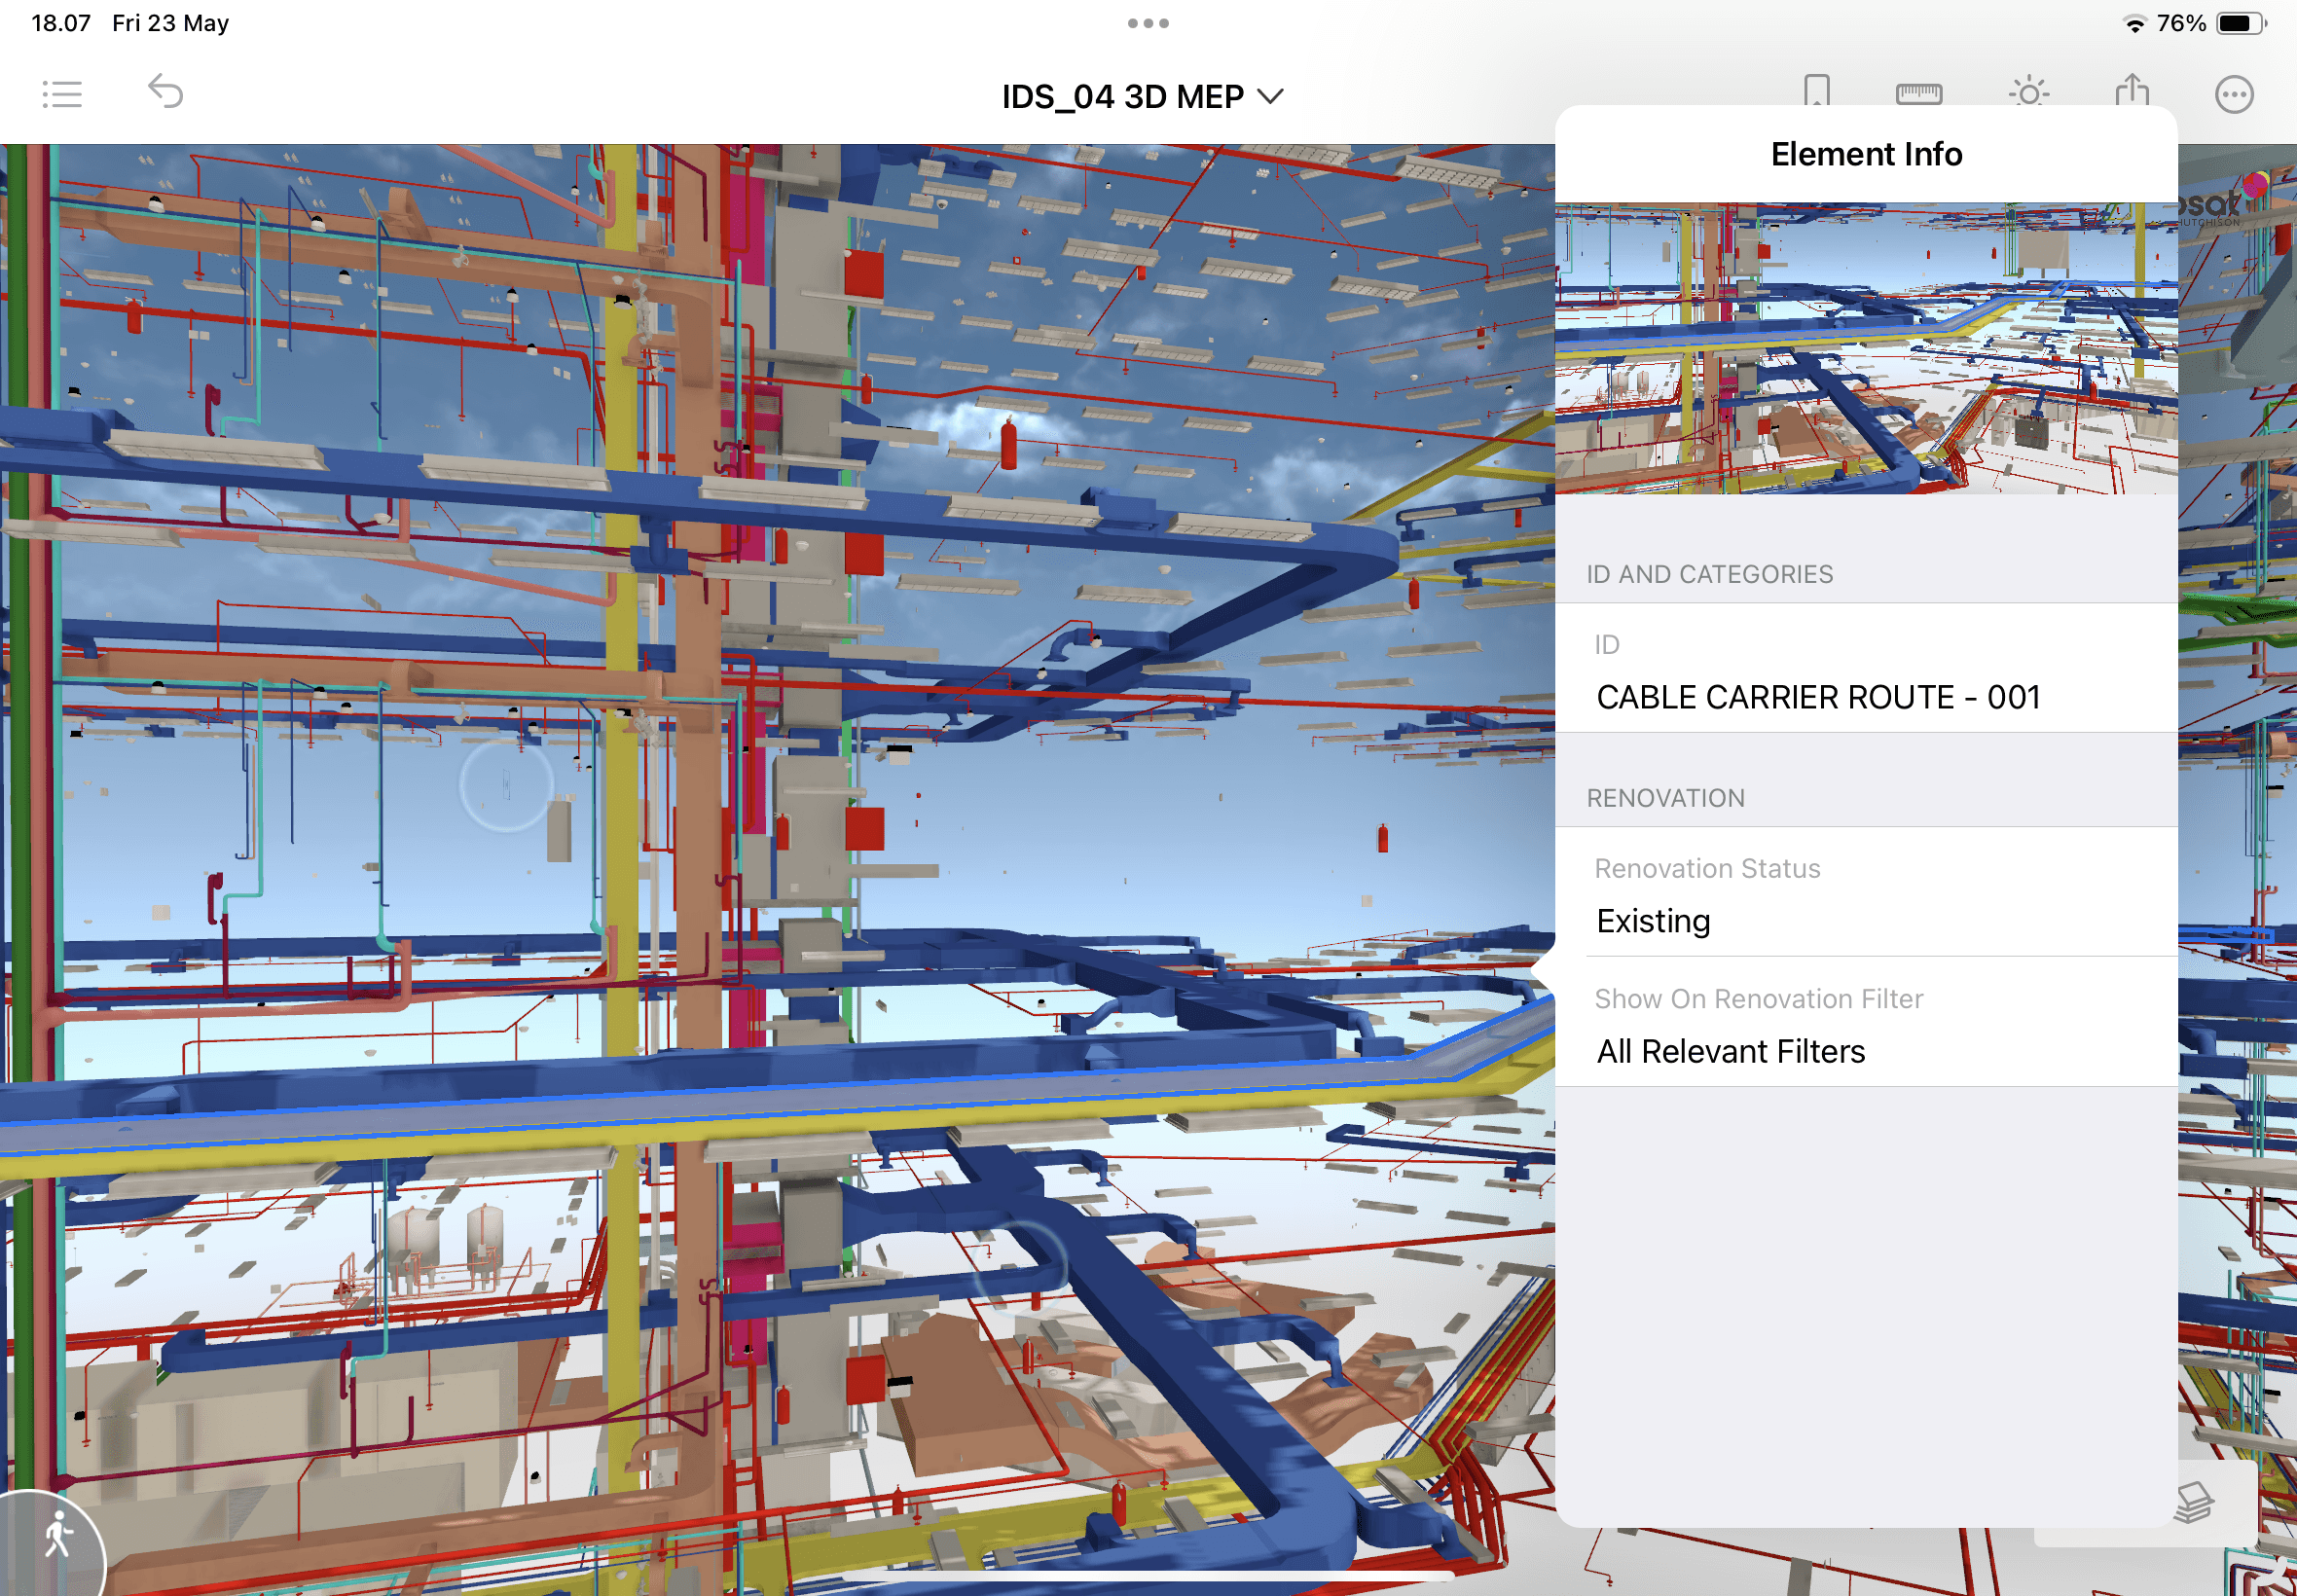Open the more options ellipsis menu
The image size is (2297, 1596).
click(2233, 94)
